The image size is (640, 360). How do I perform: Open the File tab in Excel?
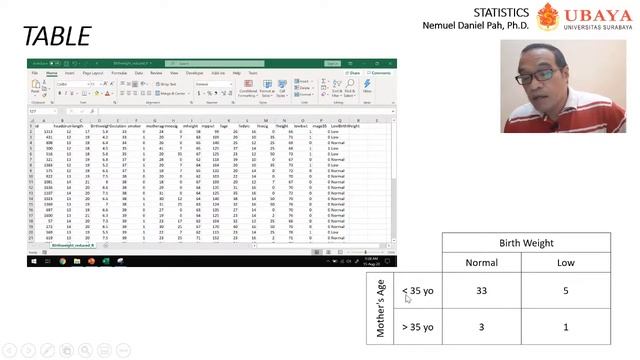(x=35, y=73)
